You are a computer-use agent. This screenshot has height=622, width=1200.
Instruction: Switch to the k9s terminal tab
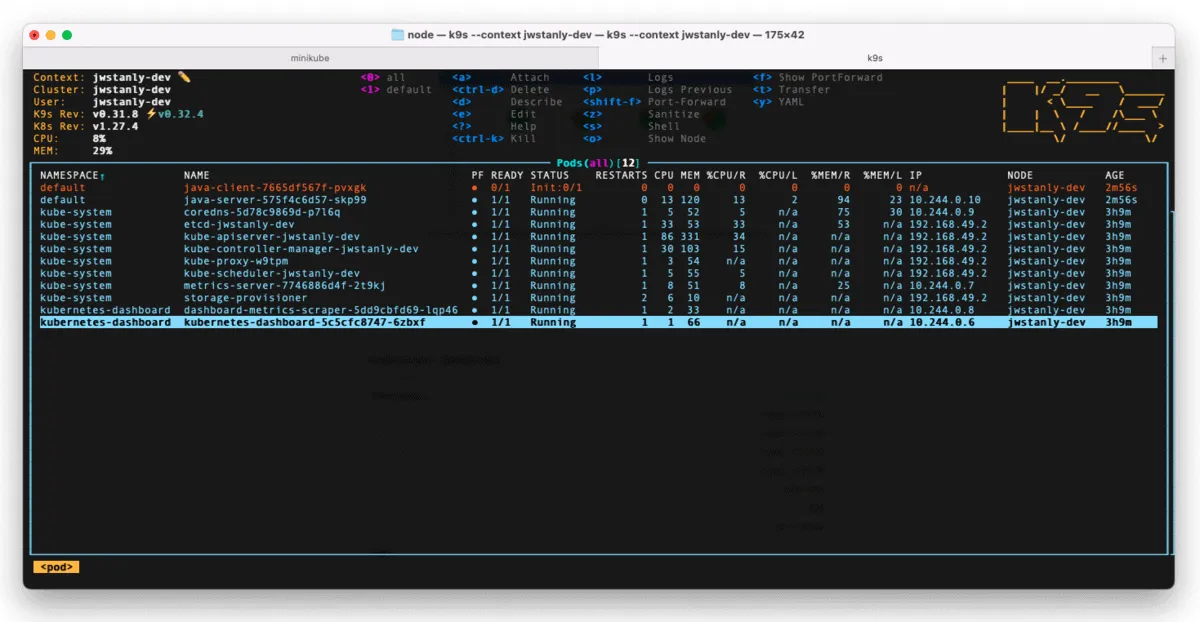click(875, 57)
